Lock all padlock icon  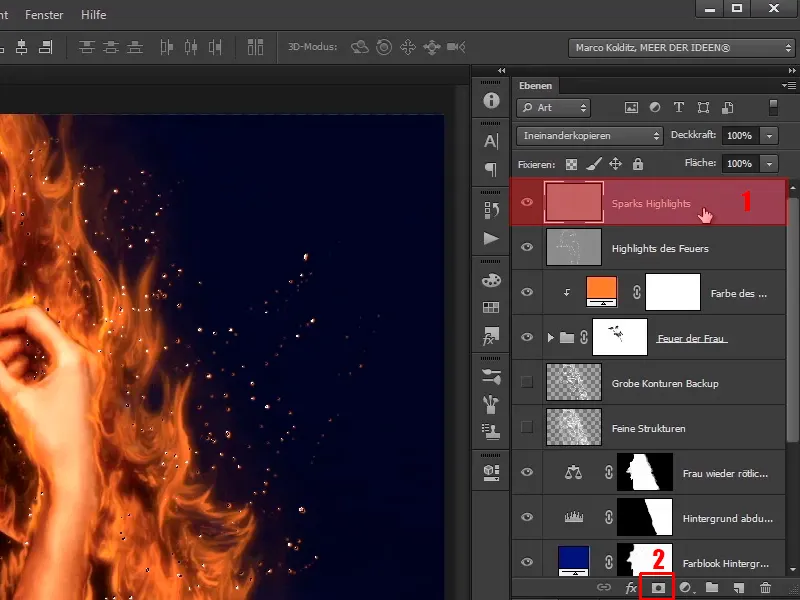pos(638,164)
